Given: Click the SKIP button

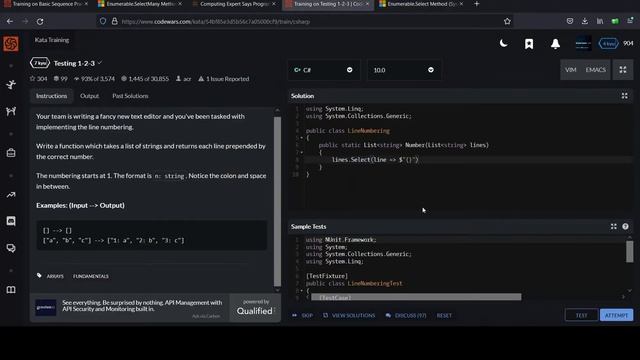Looking at the screenshot, I should 303,316.
